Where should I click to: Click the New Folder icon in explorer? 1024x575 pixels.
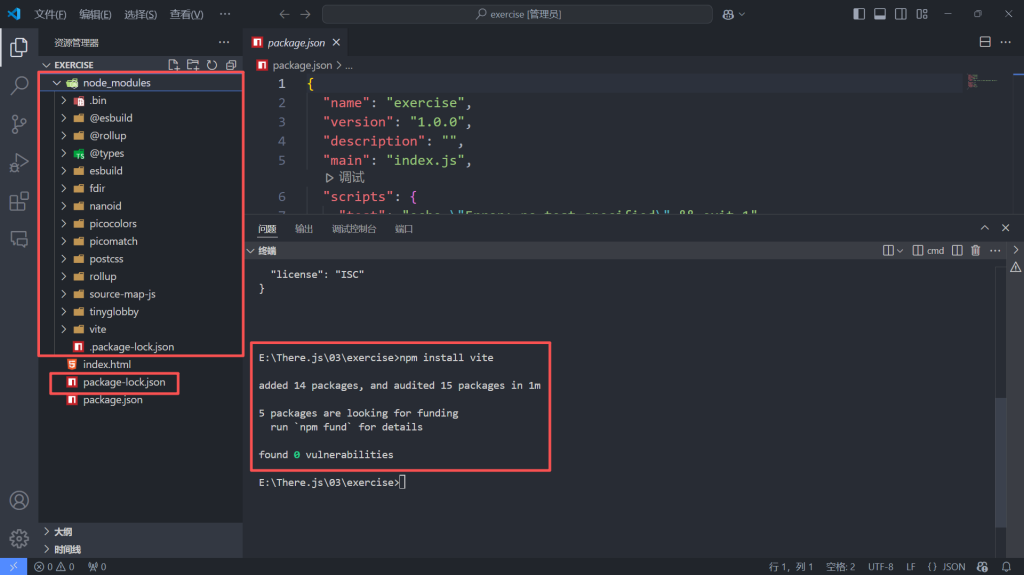(x=193, y=65)
